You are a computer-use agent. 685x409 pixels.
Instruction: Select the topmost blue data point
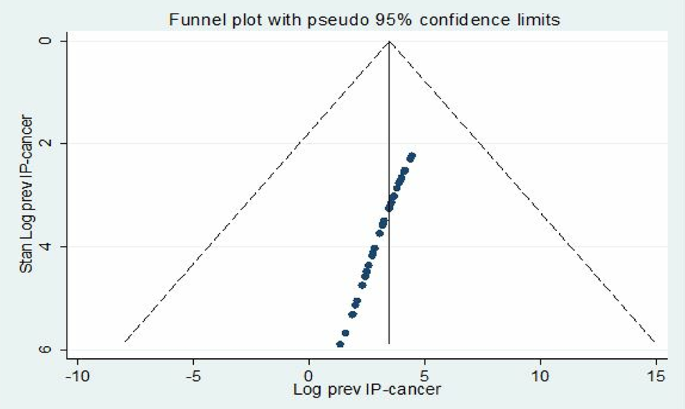tap(411, 157)
